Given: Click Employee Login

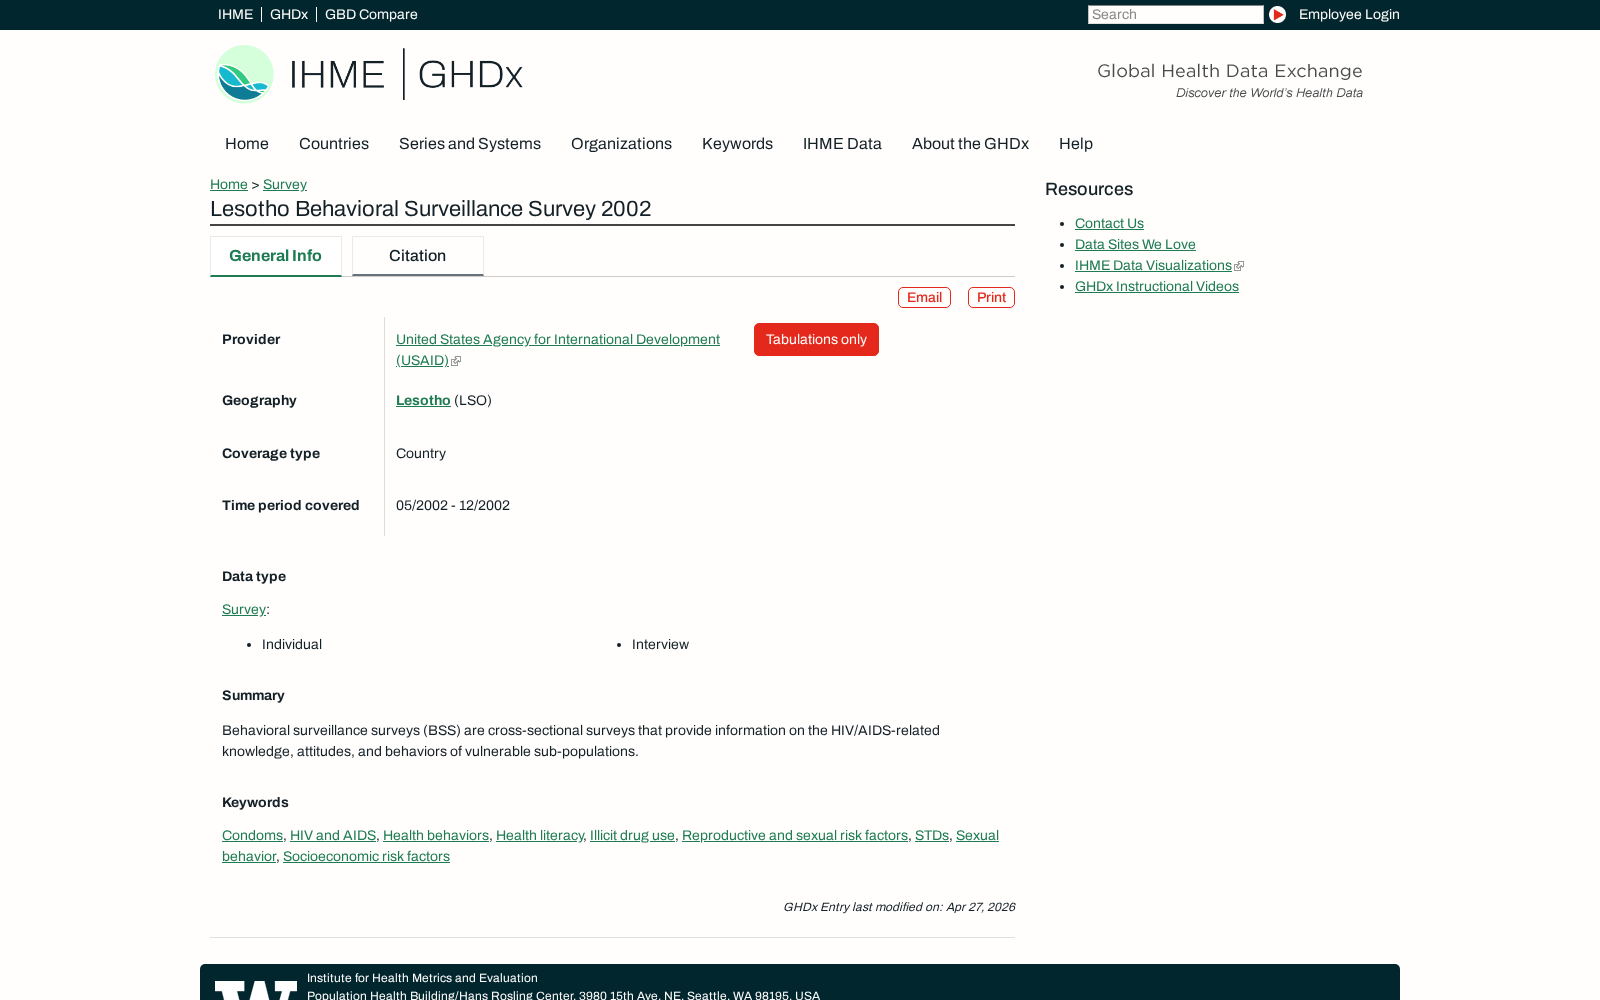Looking at the screenshot, I should [x=1349, y=14].
